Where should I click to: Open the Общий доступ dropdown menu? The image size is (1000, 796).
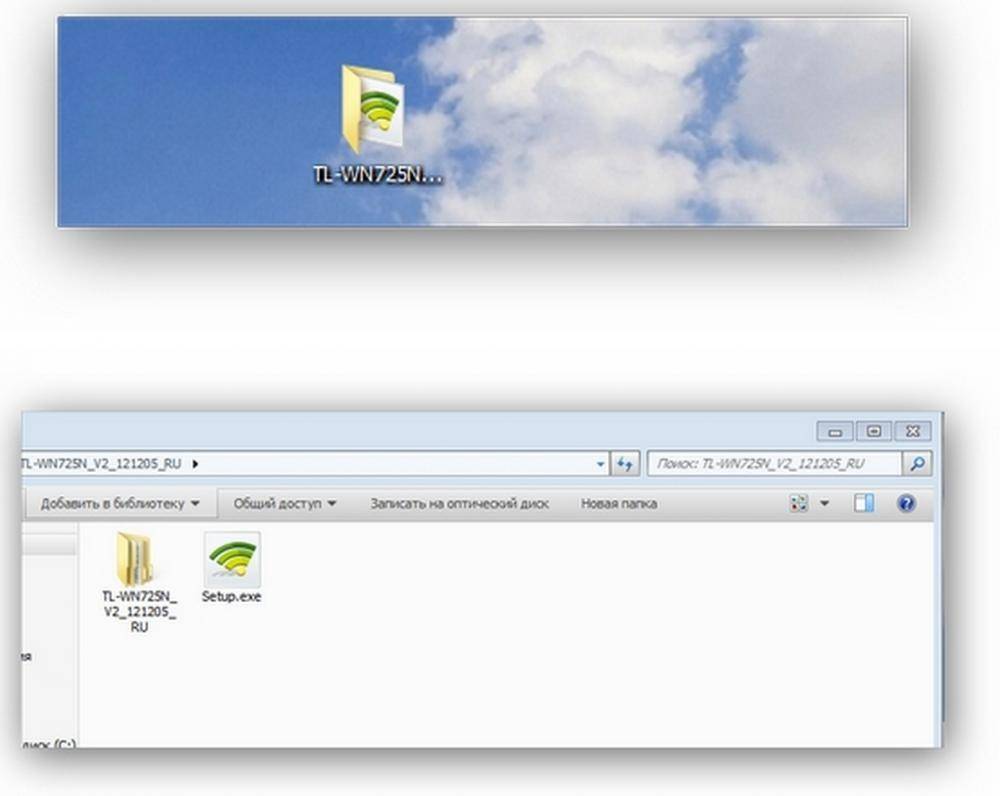[284, 504]
